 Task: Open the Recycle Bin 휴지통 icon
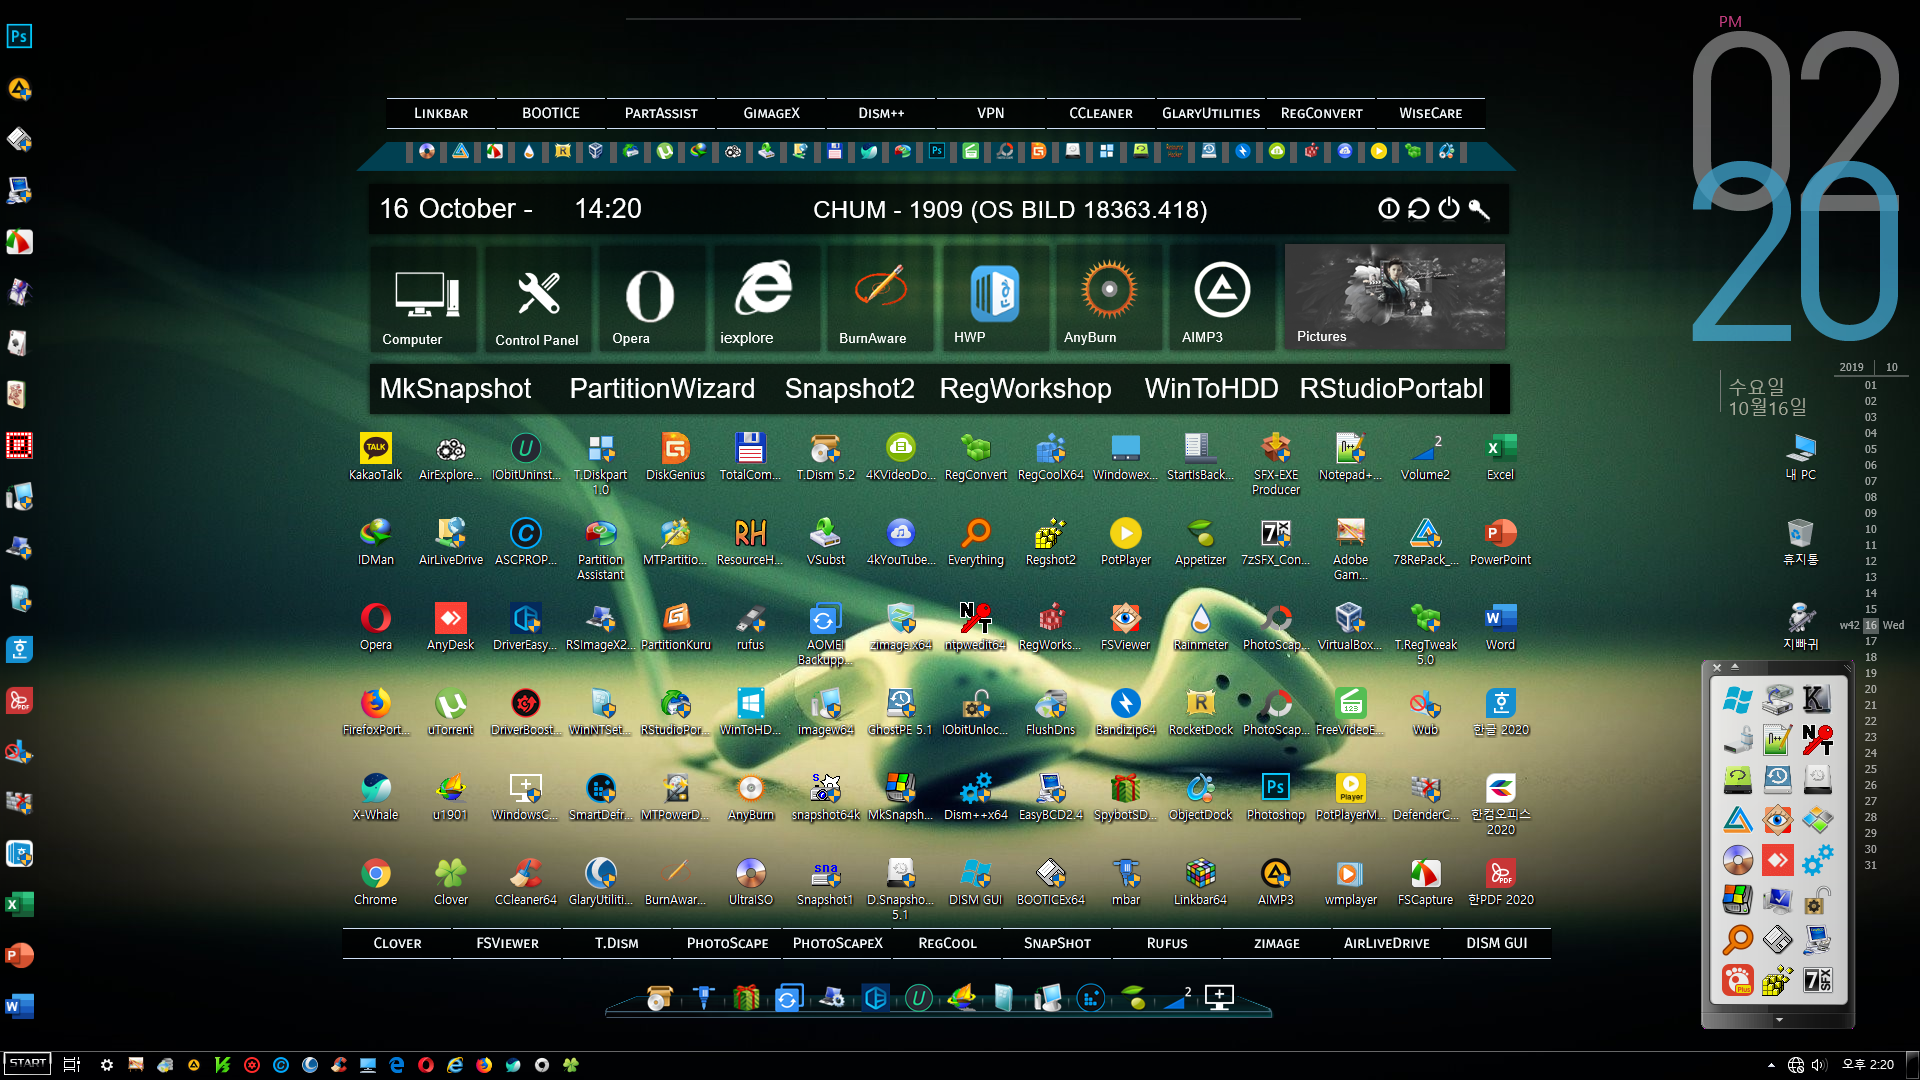[1800, 542]
